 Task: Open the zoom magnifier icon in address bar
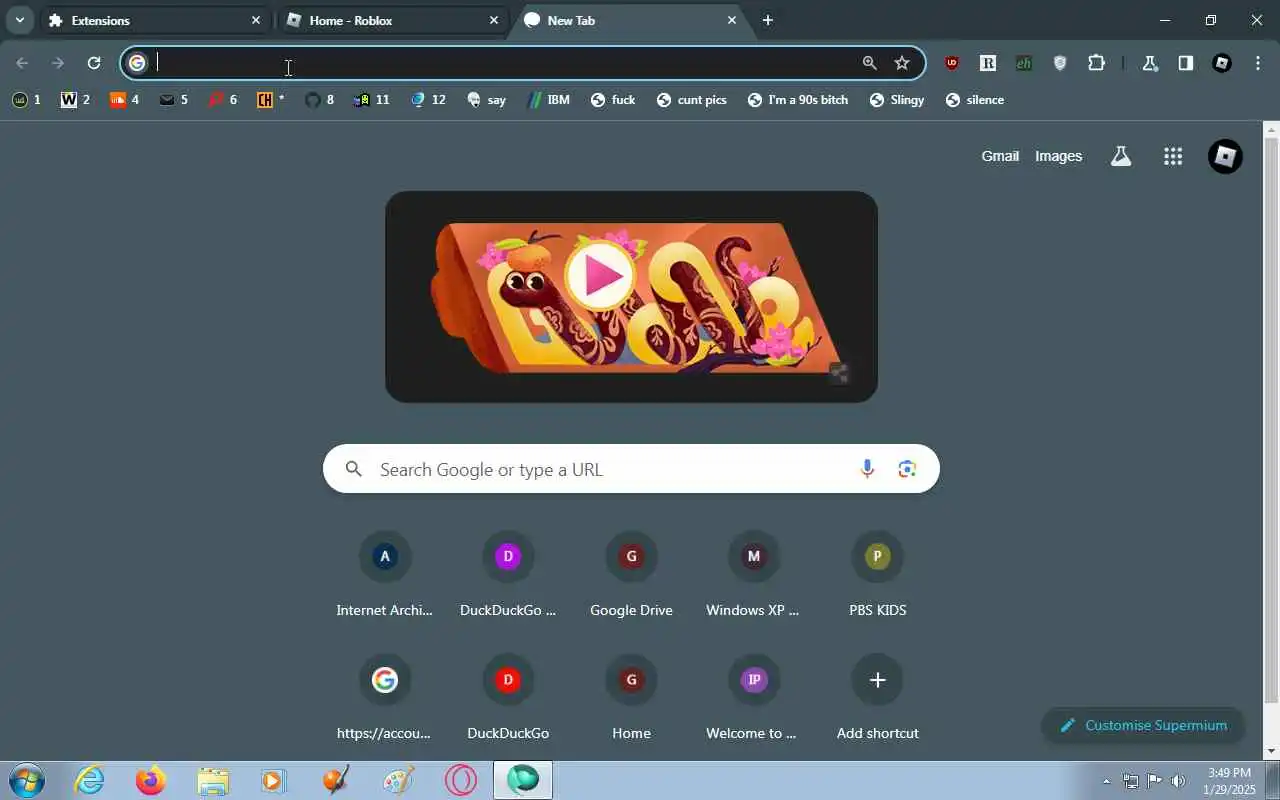[x=870, y=63]
